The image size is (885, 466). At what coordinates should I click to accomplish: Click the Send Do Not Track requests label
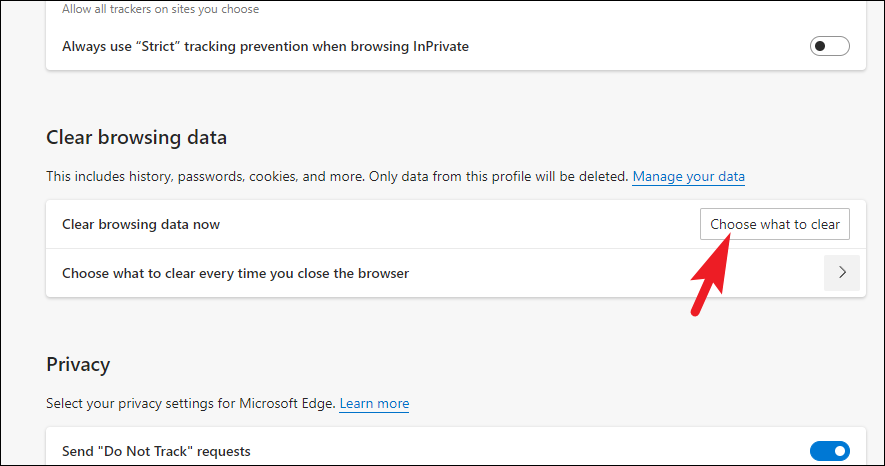point(156,451)
